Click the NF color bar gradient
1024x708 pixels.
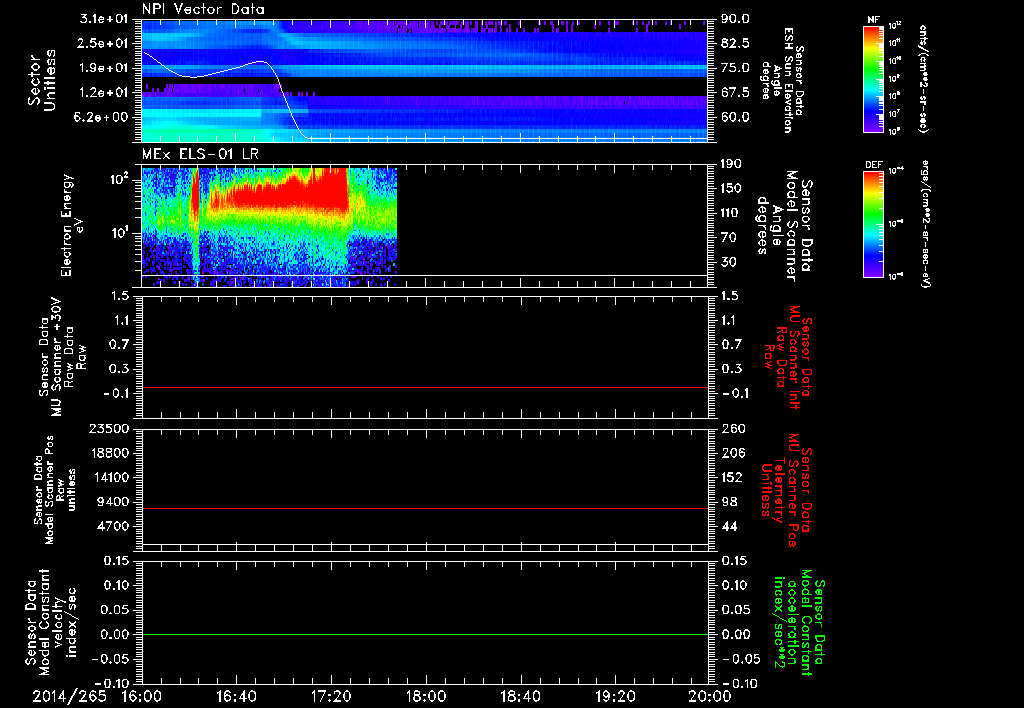(x=873, y=78)
